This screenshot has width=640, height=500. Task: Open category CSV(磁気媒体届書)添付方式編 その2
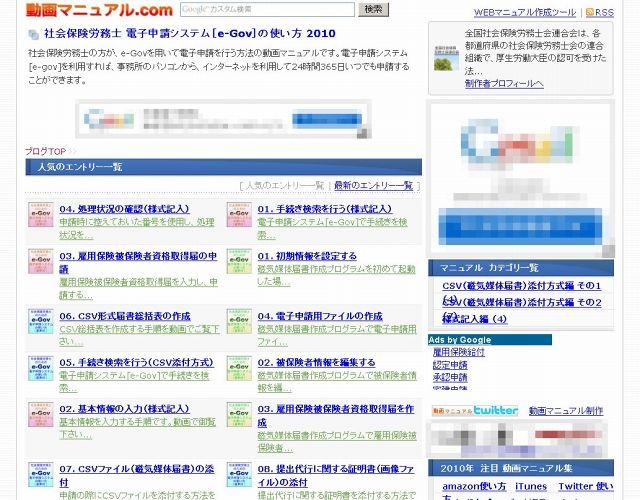point(521,302)
